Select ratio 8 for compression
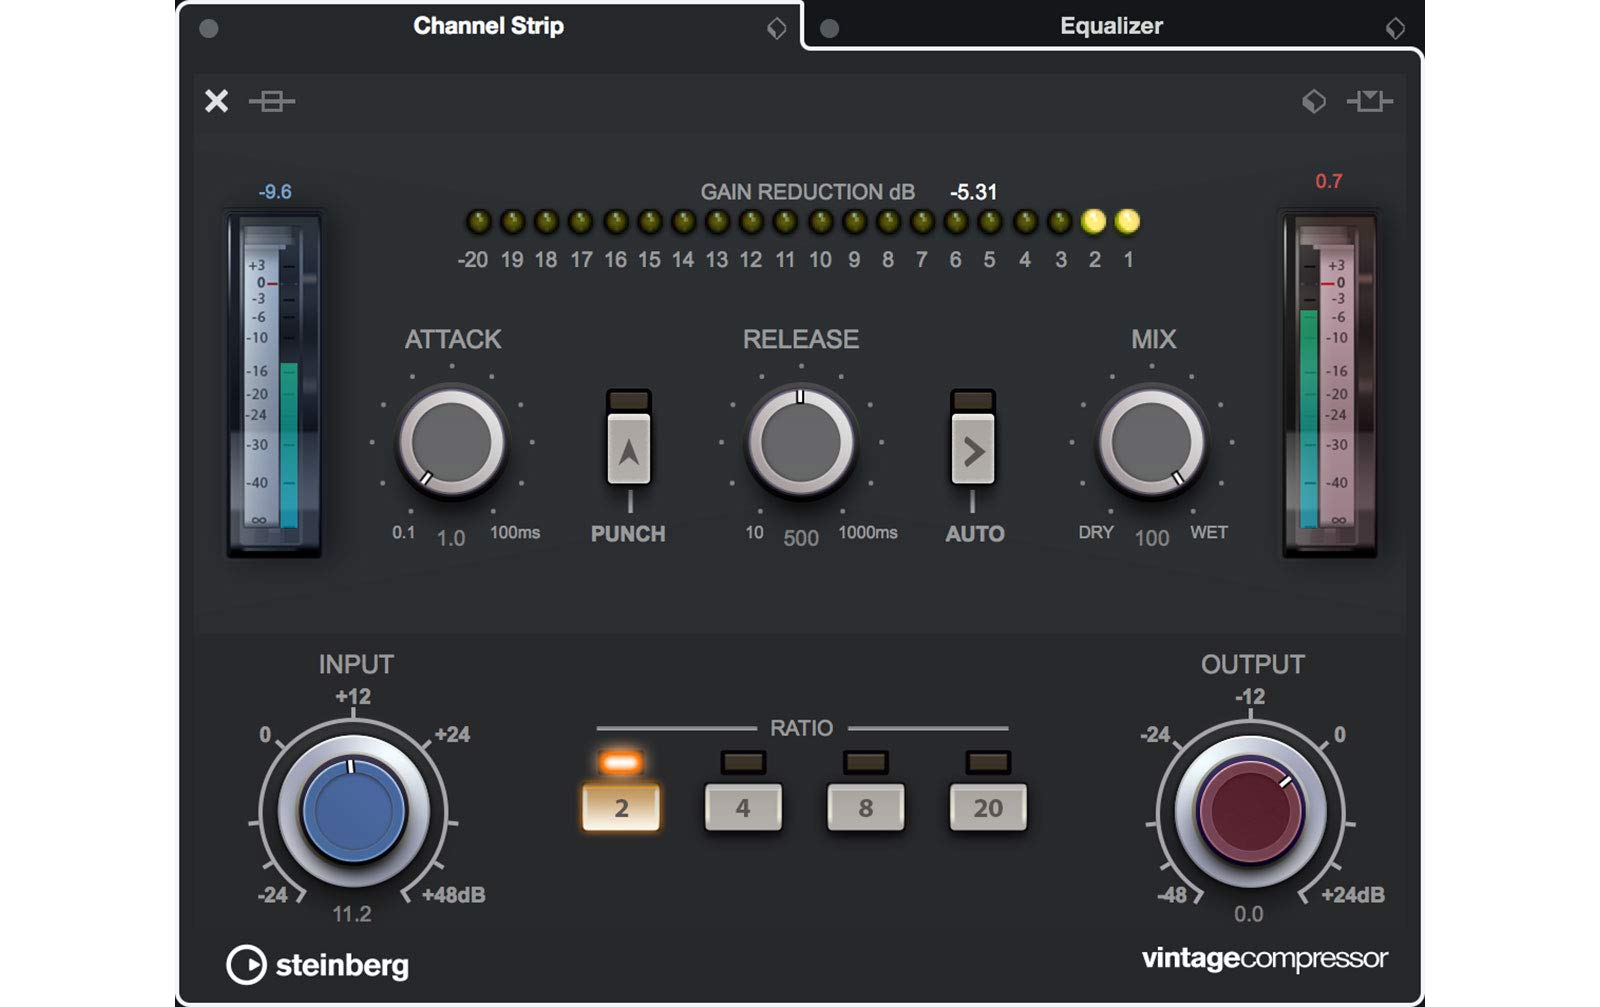 coord(865,806)
